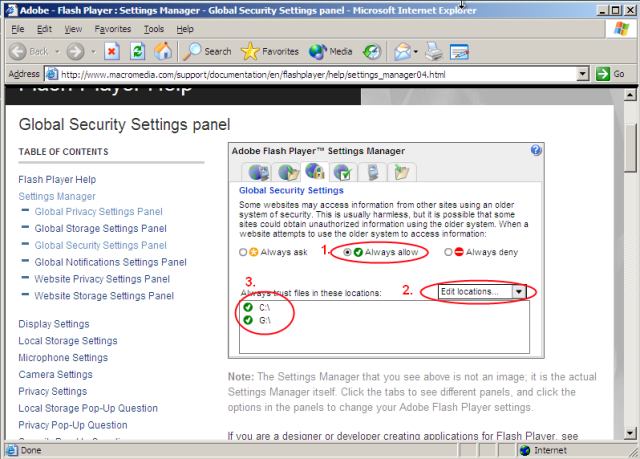Expand the address bar history dropdown

pyautogui.click(x=583, y=74)
